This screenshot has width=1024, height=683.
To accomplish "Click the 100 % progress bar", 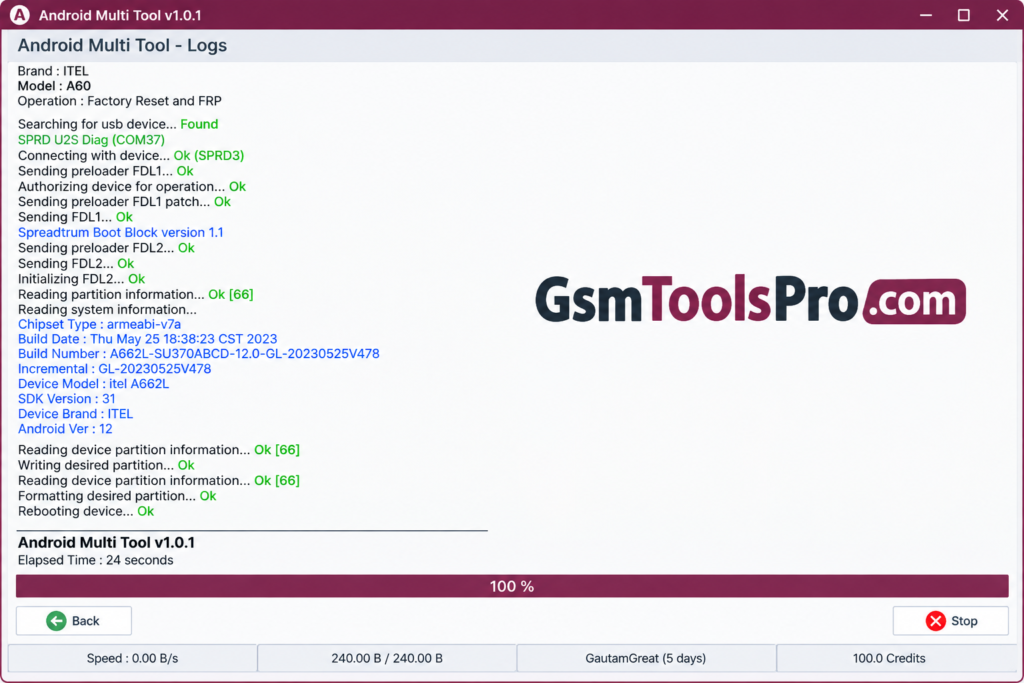I will 512,586.
